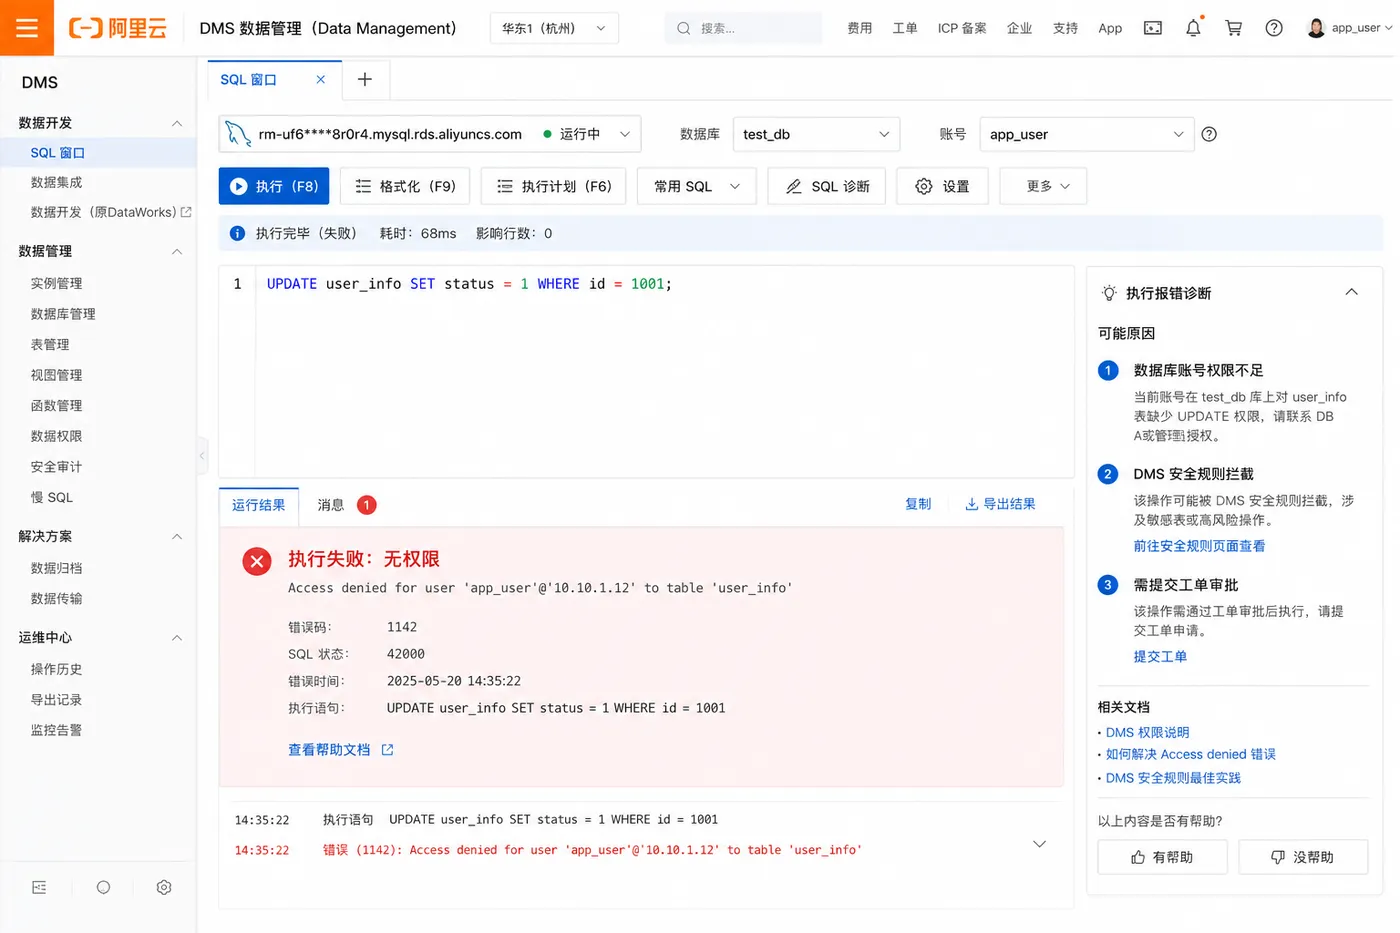Open the shopping cart icon
The width and height of the screenshot is (1400, 933).
click(x=1234, y=28)
